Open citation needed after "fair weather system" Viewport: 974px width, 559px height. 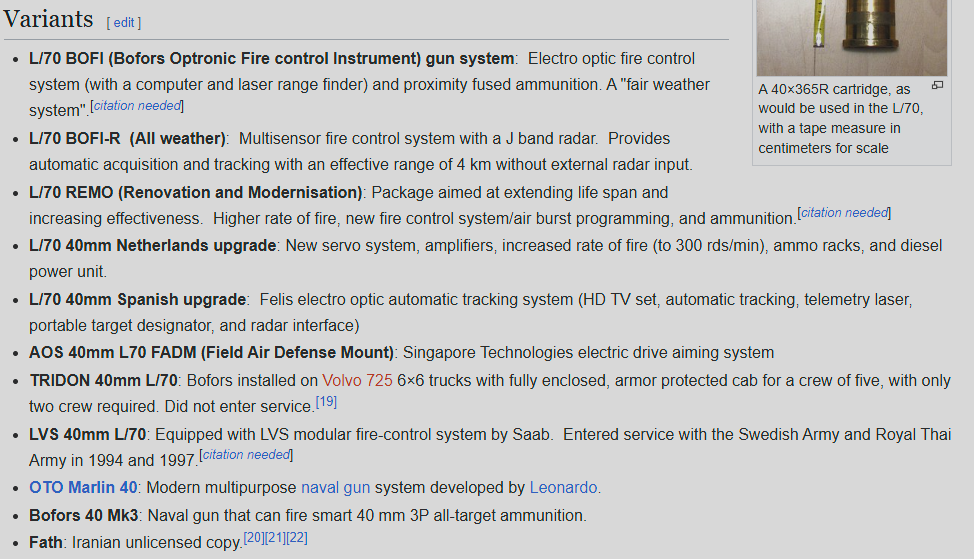(137, 106)
